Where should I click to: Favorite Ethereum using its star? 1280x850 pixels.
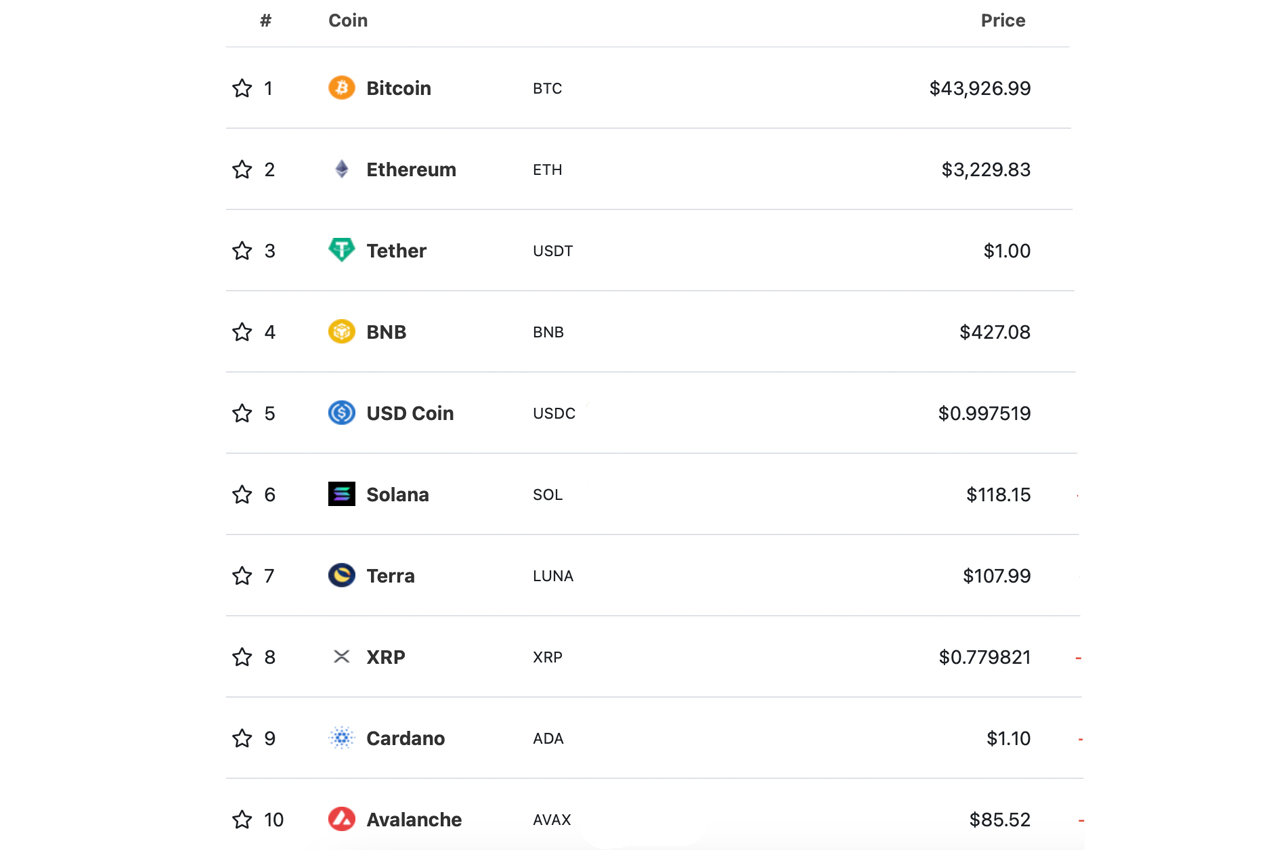pyautogui.click(x=241, y=169)
